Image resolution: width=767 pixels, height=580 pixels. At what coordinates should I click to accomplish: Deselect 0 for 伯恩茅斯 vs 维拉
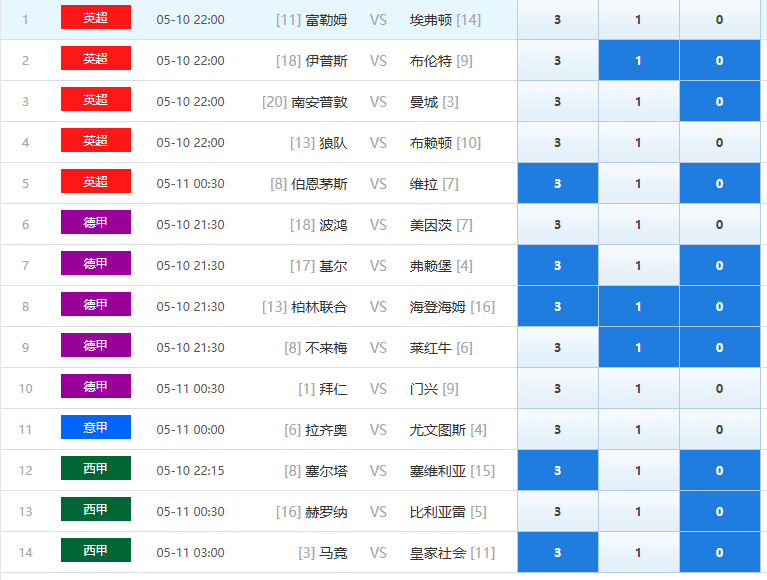(x=720, y=183)
